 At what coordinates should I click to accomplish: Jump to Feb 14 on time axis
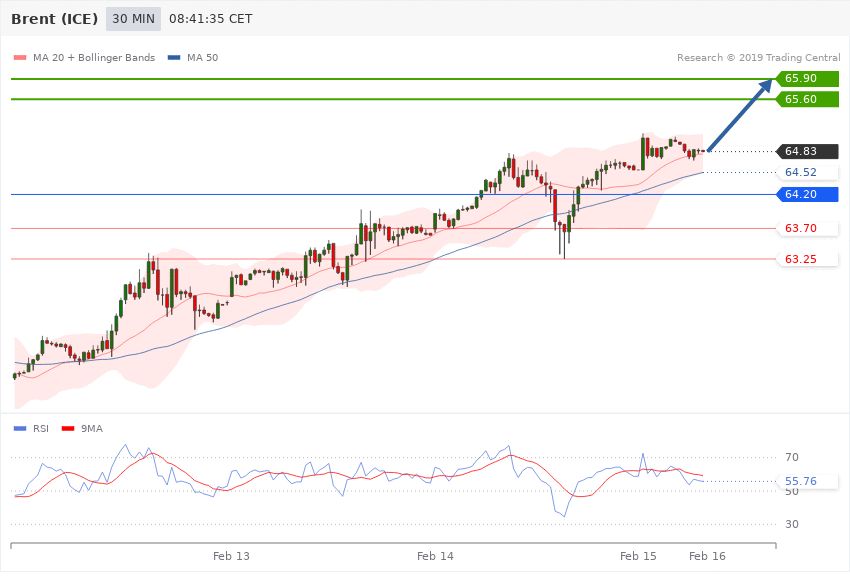coord(435,555)
